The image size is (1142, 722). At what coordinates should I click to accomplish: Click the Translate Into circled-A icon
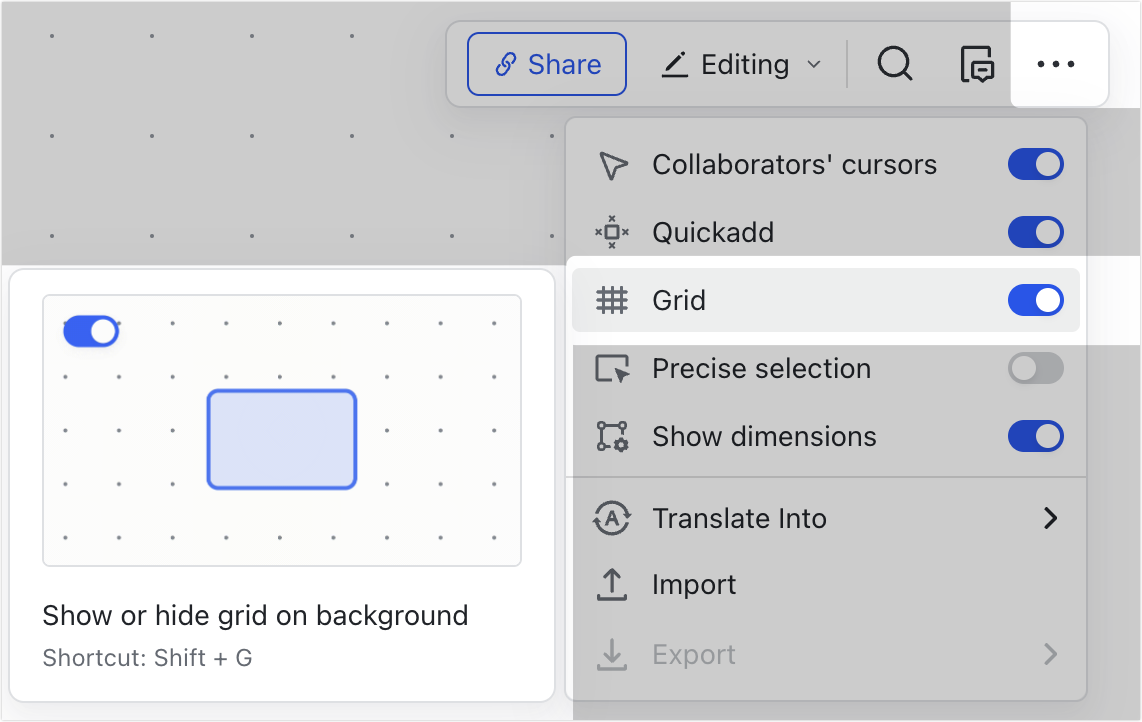click(x=613, y=518)
